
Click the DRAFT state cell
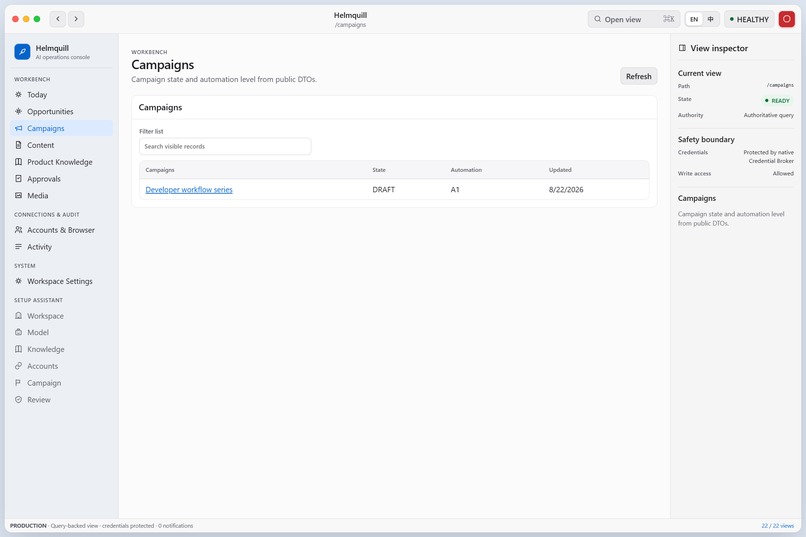click(383, 190)
